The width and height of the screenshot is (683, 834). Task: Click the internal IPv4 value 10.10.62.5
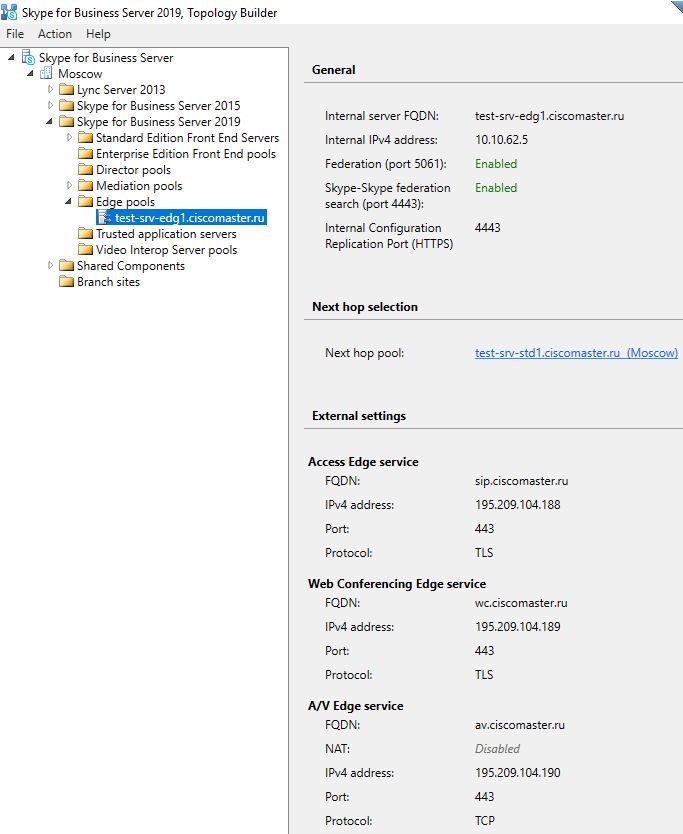point(502,140)
